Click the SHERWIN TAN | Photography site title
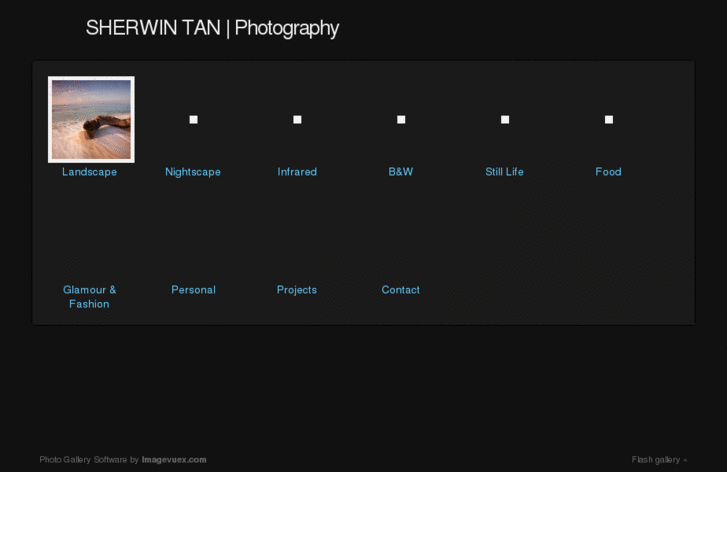The width and height of the screenshot is (727, 545). [x=212, y=28]
